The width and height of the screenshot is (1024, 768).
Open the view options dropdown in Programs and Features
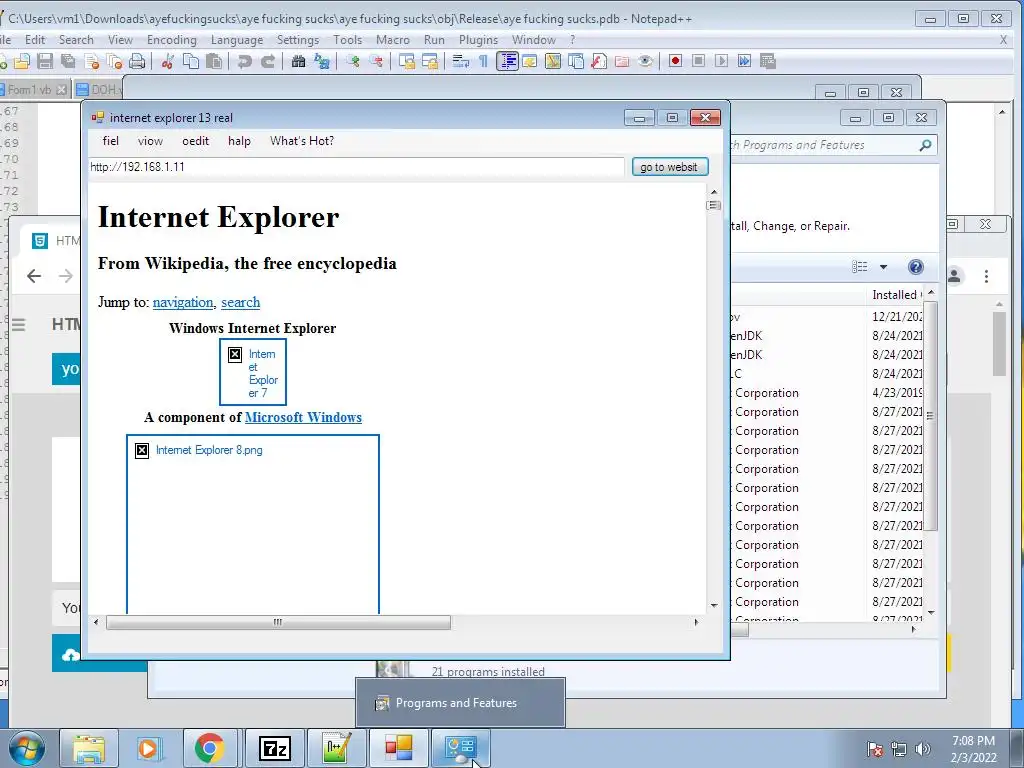pos(884,266)
